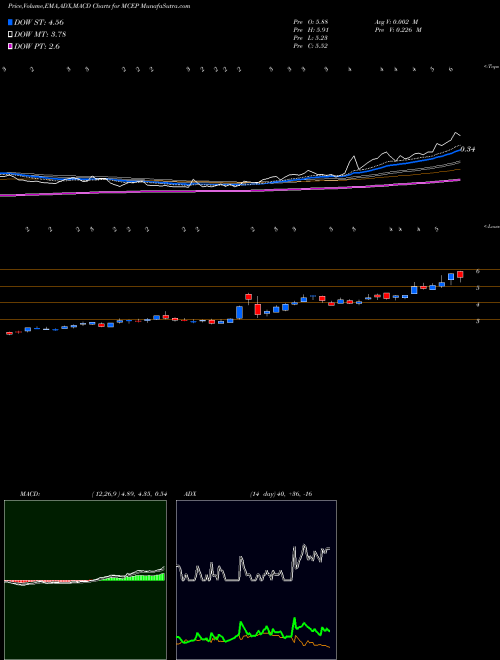Image resolution: width=500 pixels, height=660 pixels.
Task: Click the '<Lows' label at right edge
Action: tap(492, 226)
